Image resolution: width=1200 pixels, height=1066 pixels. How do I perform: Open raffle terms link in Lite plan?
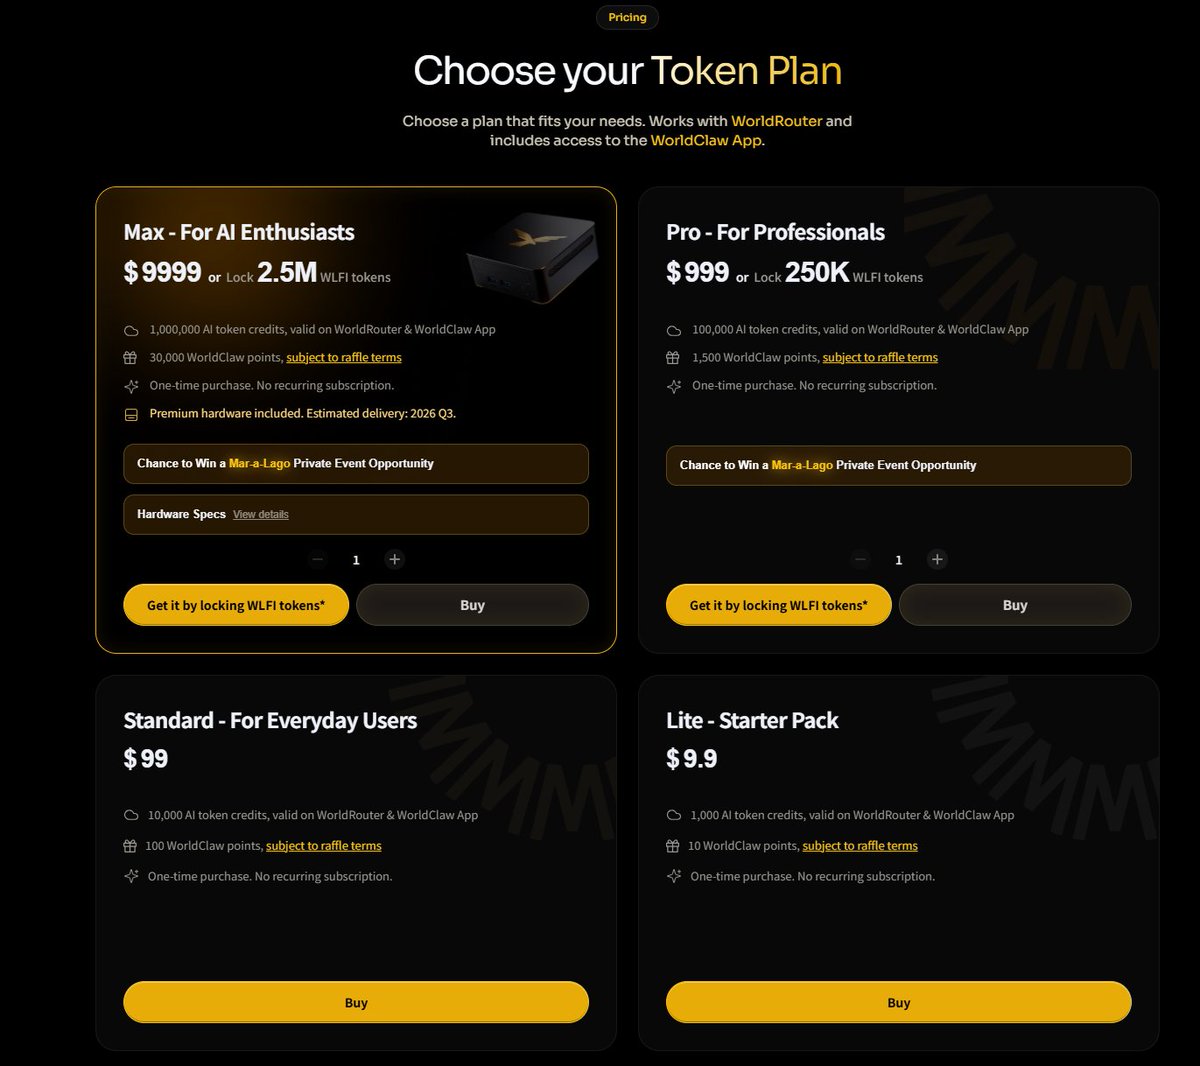[860, 846]
